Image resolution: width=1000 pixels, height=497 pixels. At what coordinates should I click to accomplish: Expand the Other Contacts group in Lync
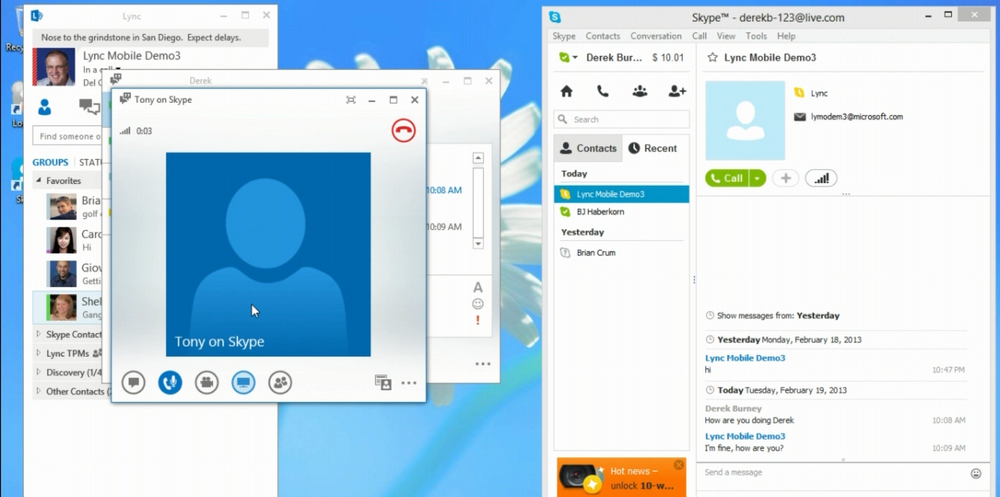tap(38, 391)
